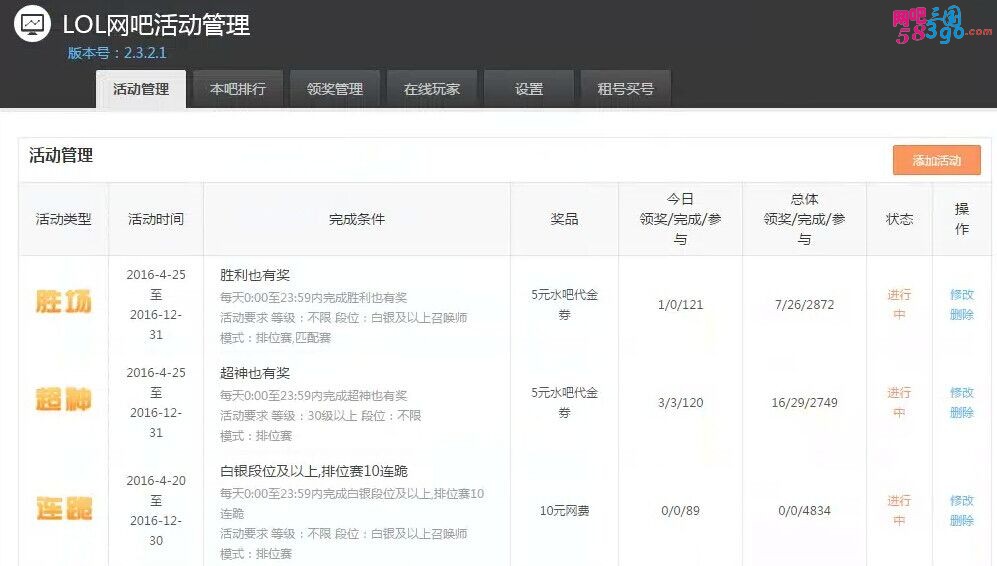Click the 10元网费 prize cell
Screen dimensions: 997x566
click(564, 511)
